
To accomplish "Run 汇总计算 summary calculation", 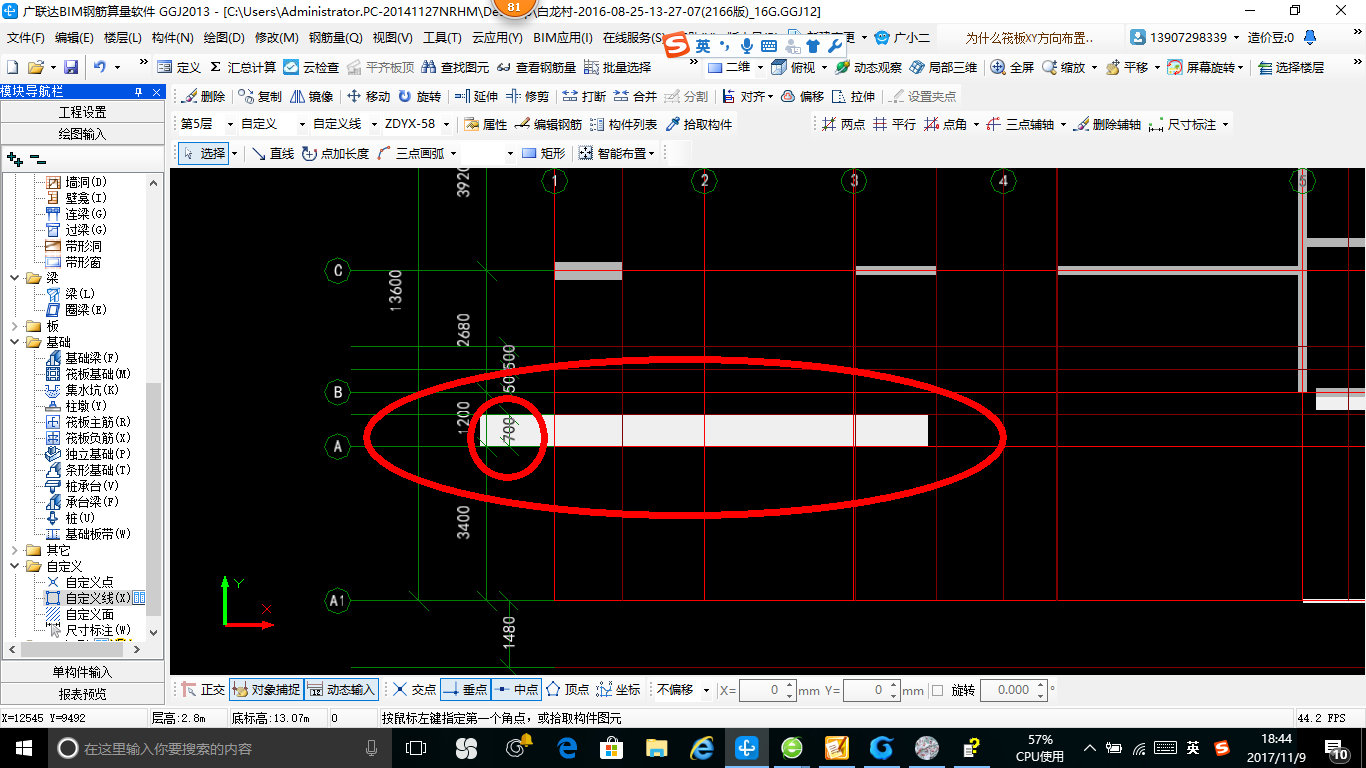I will pyautogui.click(x=243, y=67).
